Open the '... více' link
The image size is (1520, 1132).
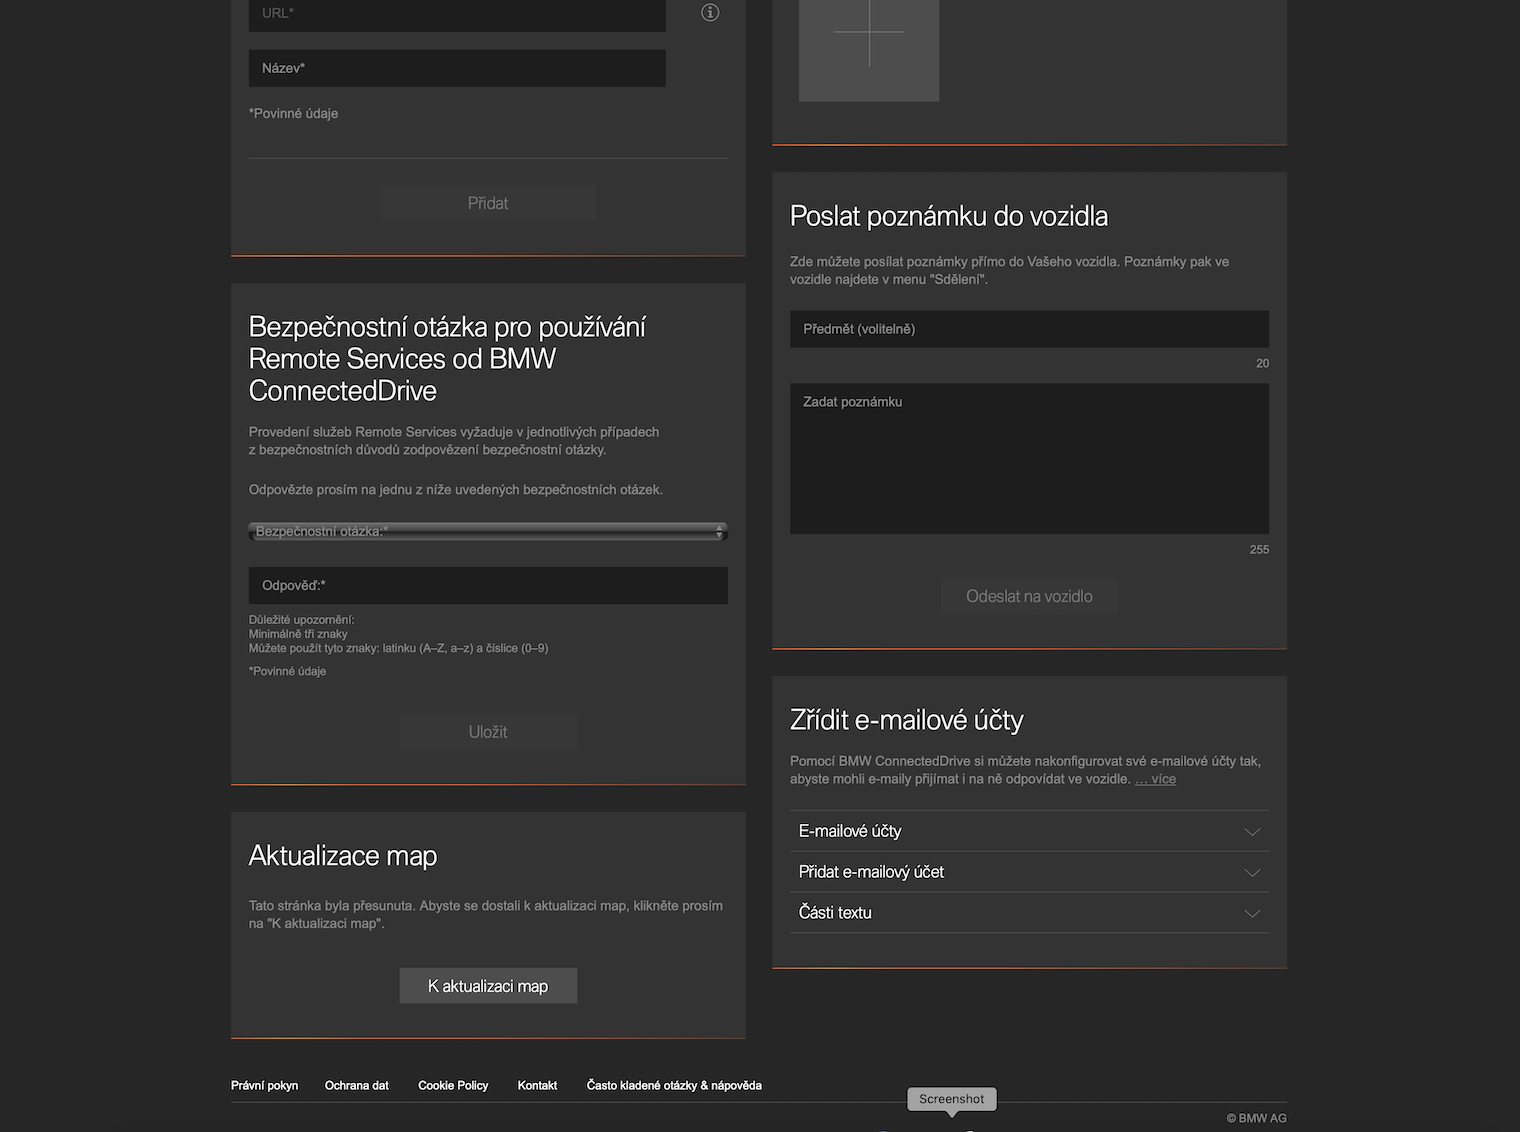pos(1156,779)
